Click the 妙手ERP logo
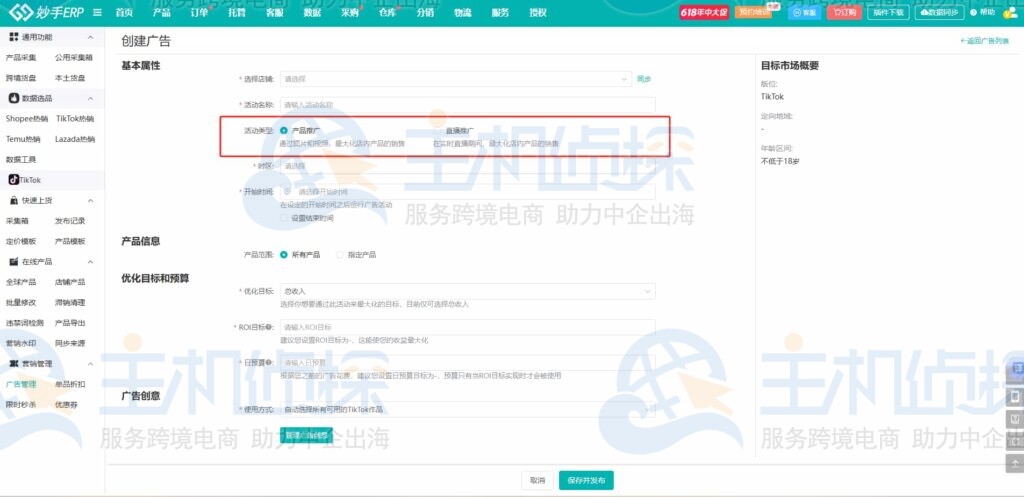The height and width of the screenshot is (497, 1024). (x=46, y=12)
